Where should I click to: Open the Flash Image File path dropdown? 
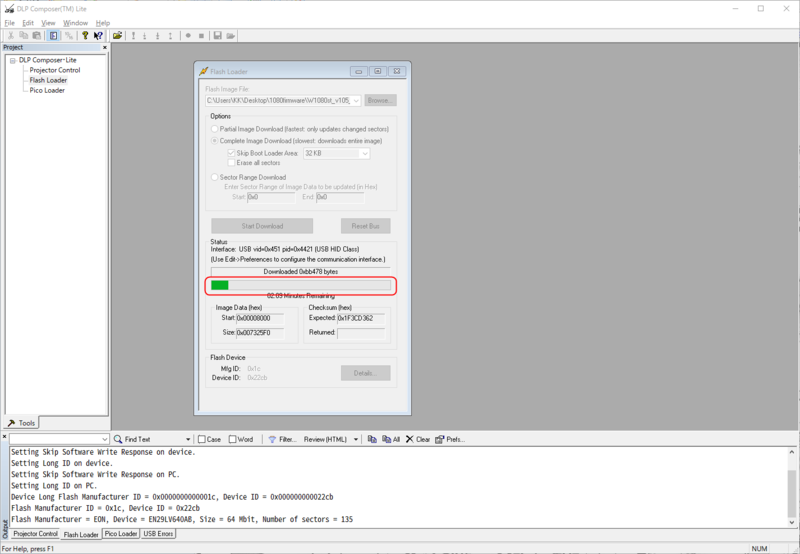(x=356, y=100)
